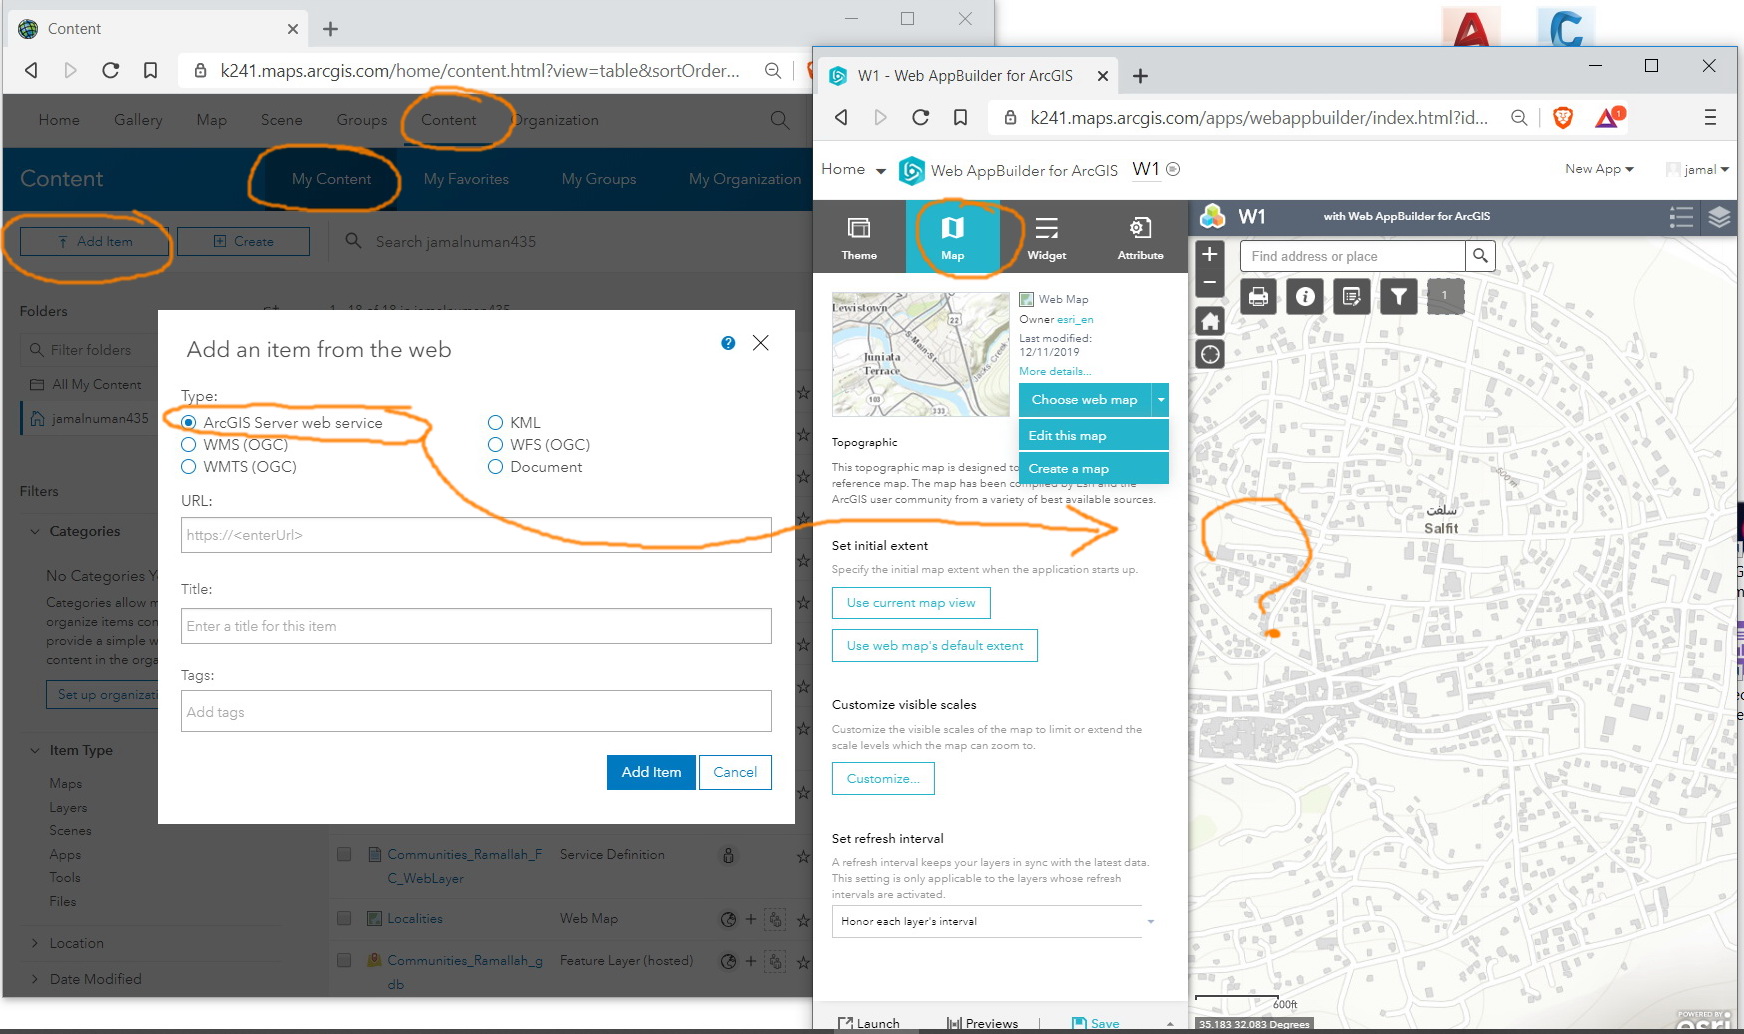Switch to the Widget tab

[1046, 237]
